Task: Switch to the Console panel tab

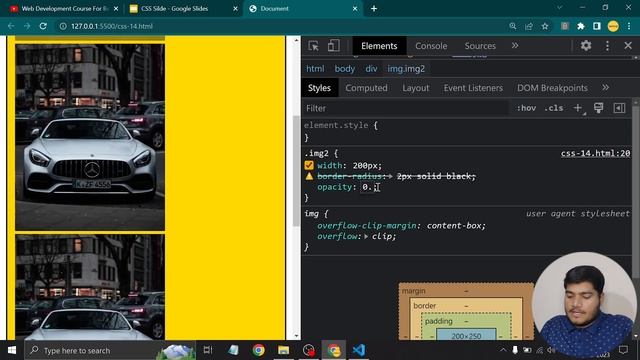Action: point(431,46)
